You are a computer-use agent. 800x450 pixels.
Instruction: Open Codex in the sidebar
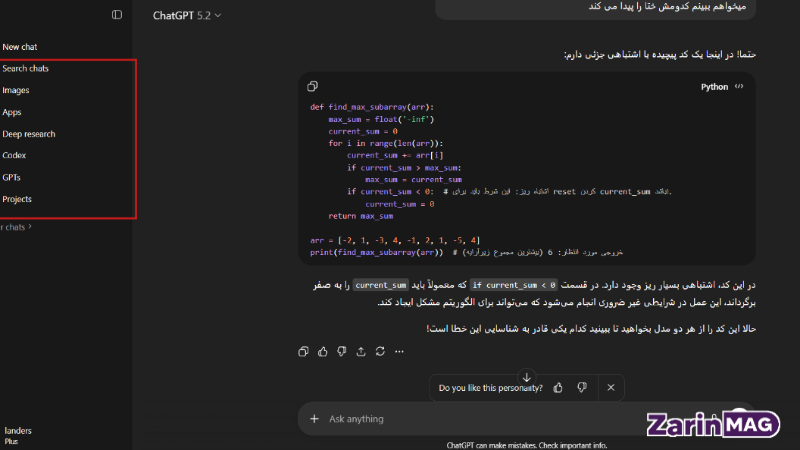(x=14, y=155)
